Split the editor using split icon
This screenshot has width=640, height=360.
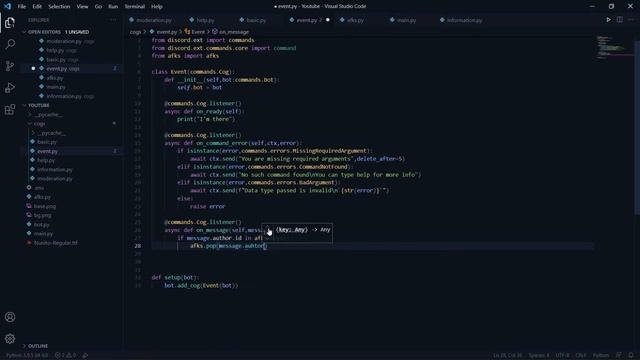point(620,20)
